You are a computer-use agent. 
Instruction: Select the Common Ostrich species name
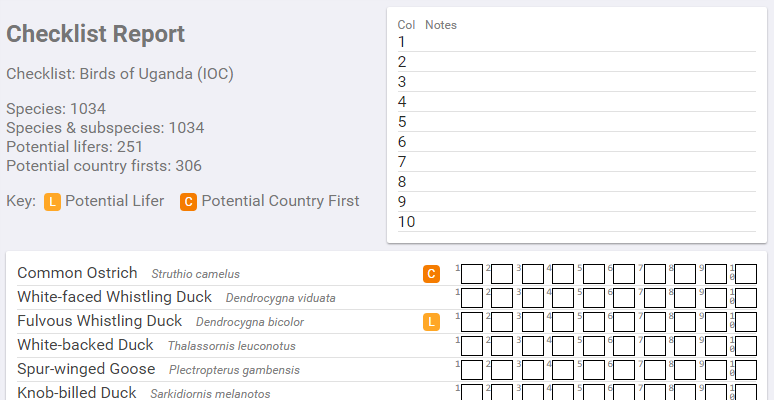[77, 273]
